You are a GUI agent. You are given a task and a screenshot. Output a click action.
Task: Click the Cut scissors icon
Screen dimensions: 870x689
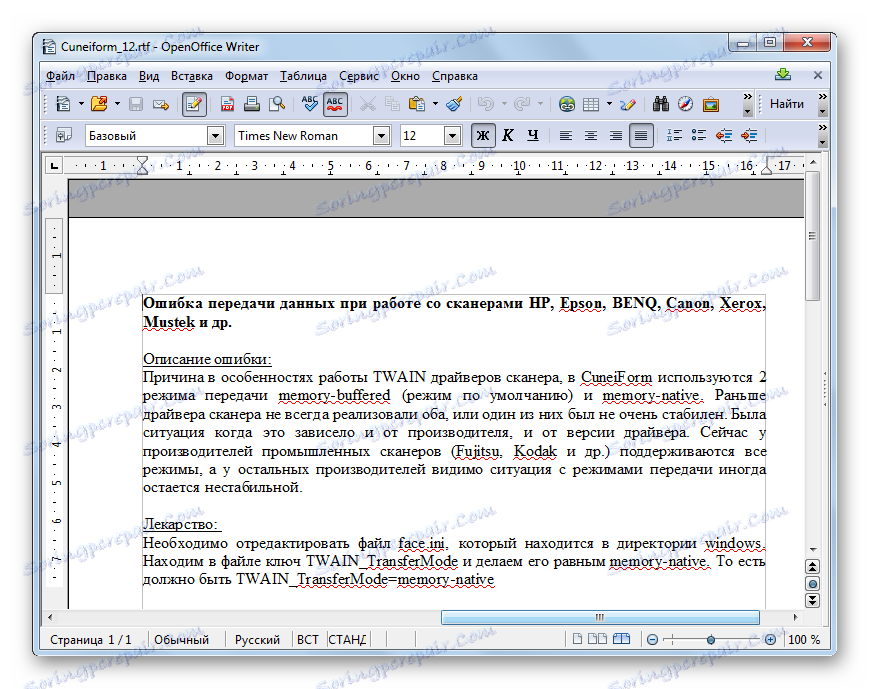click(x=367, y=104)
